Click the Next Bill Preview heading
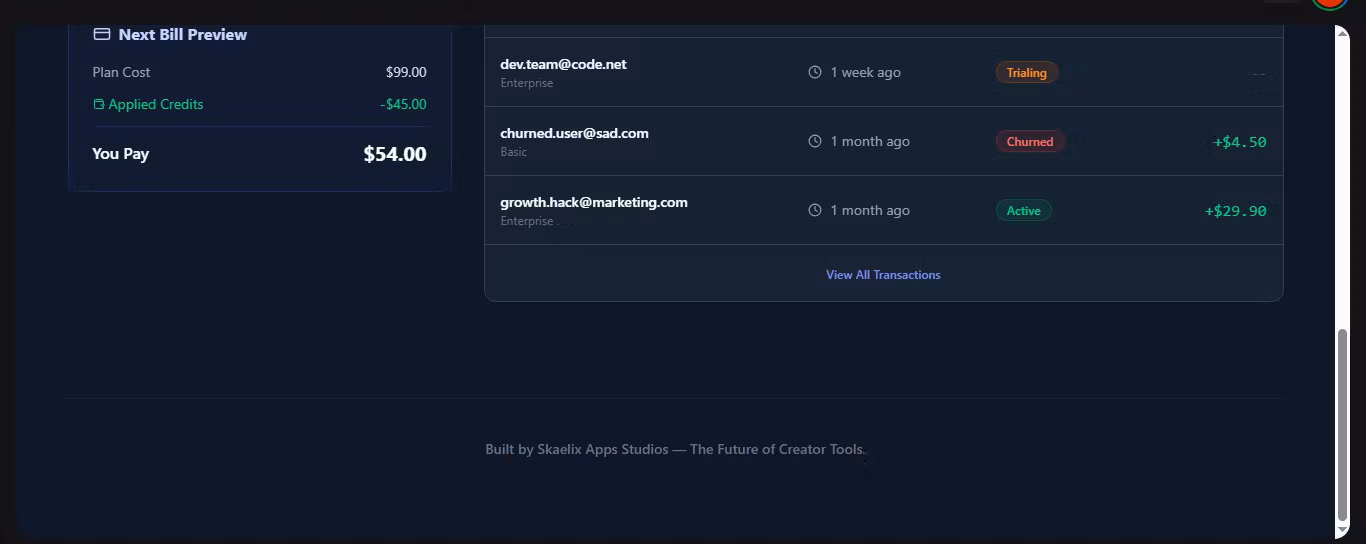1366x544 pixels. [182, 34]
